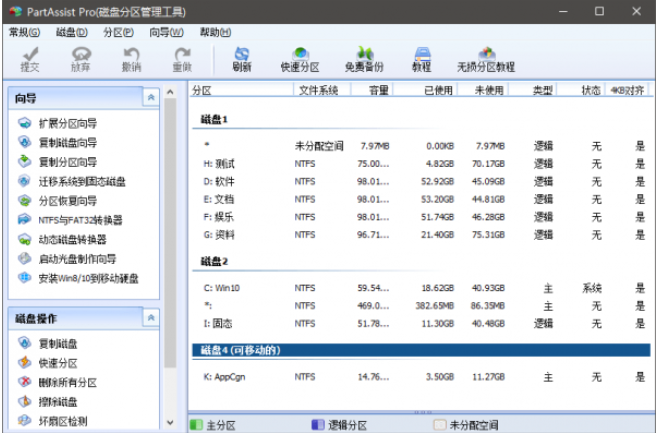Open the 向导(W) menu

click(x=166, y=32)
